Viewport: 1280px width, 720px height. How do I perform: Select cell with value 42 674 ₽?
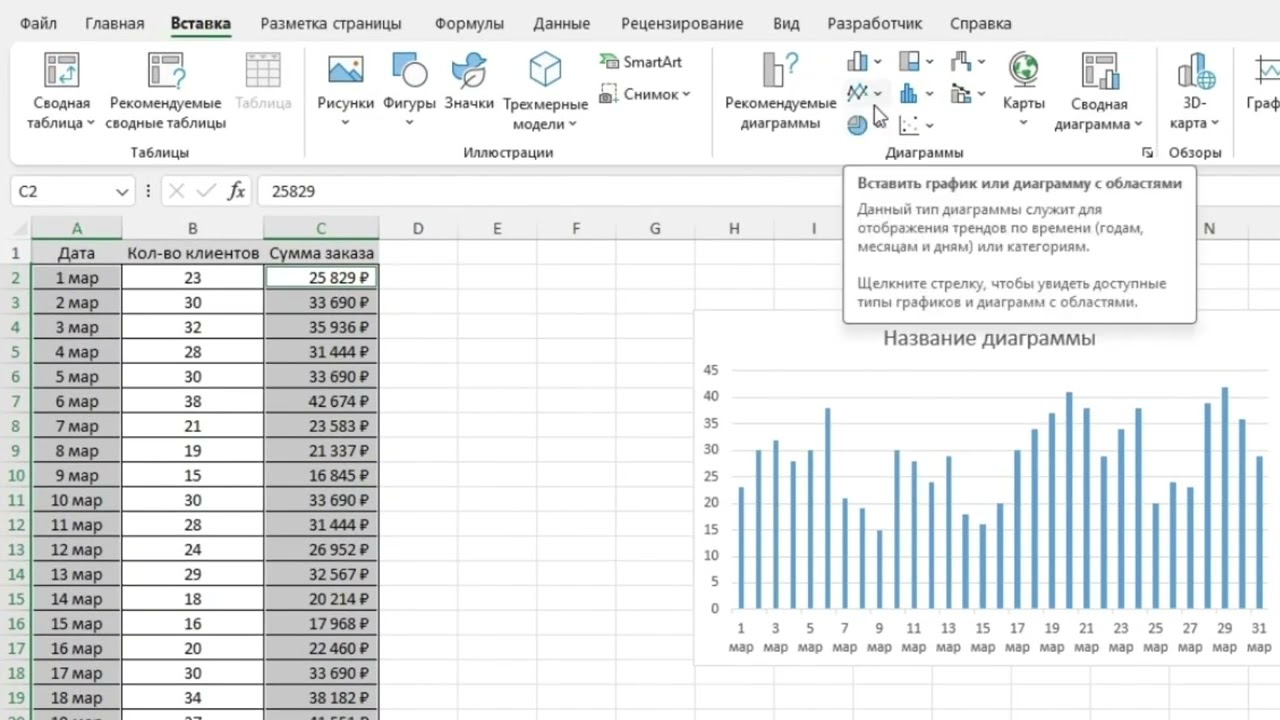(x=321, y=401)
